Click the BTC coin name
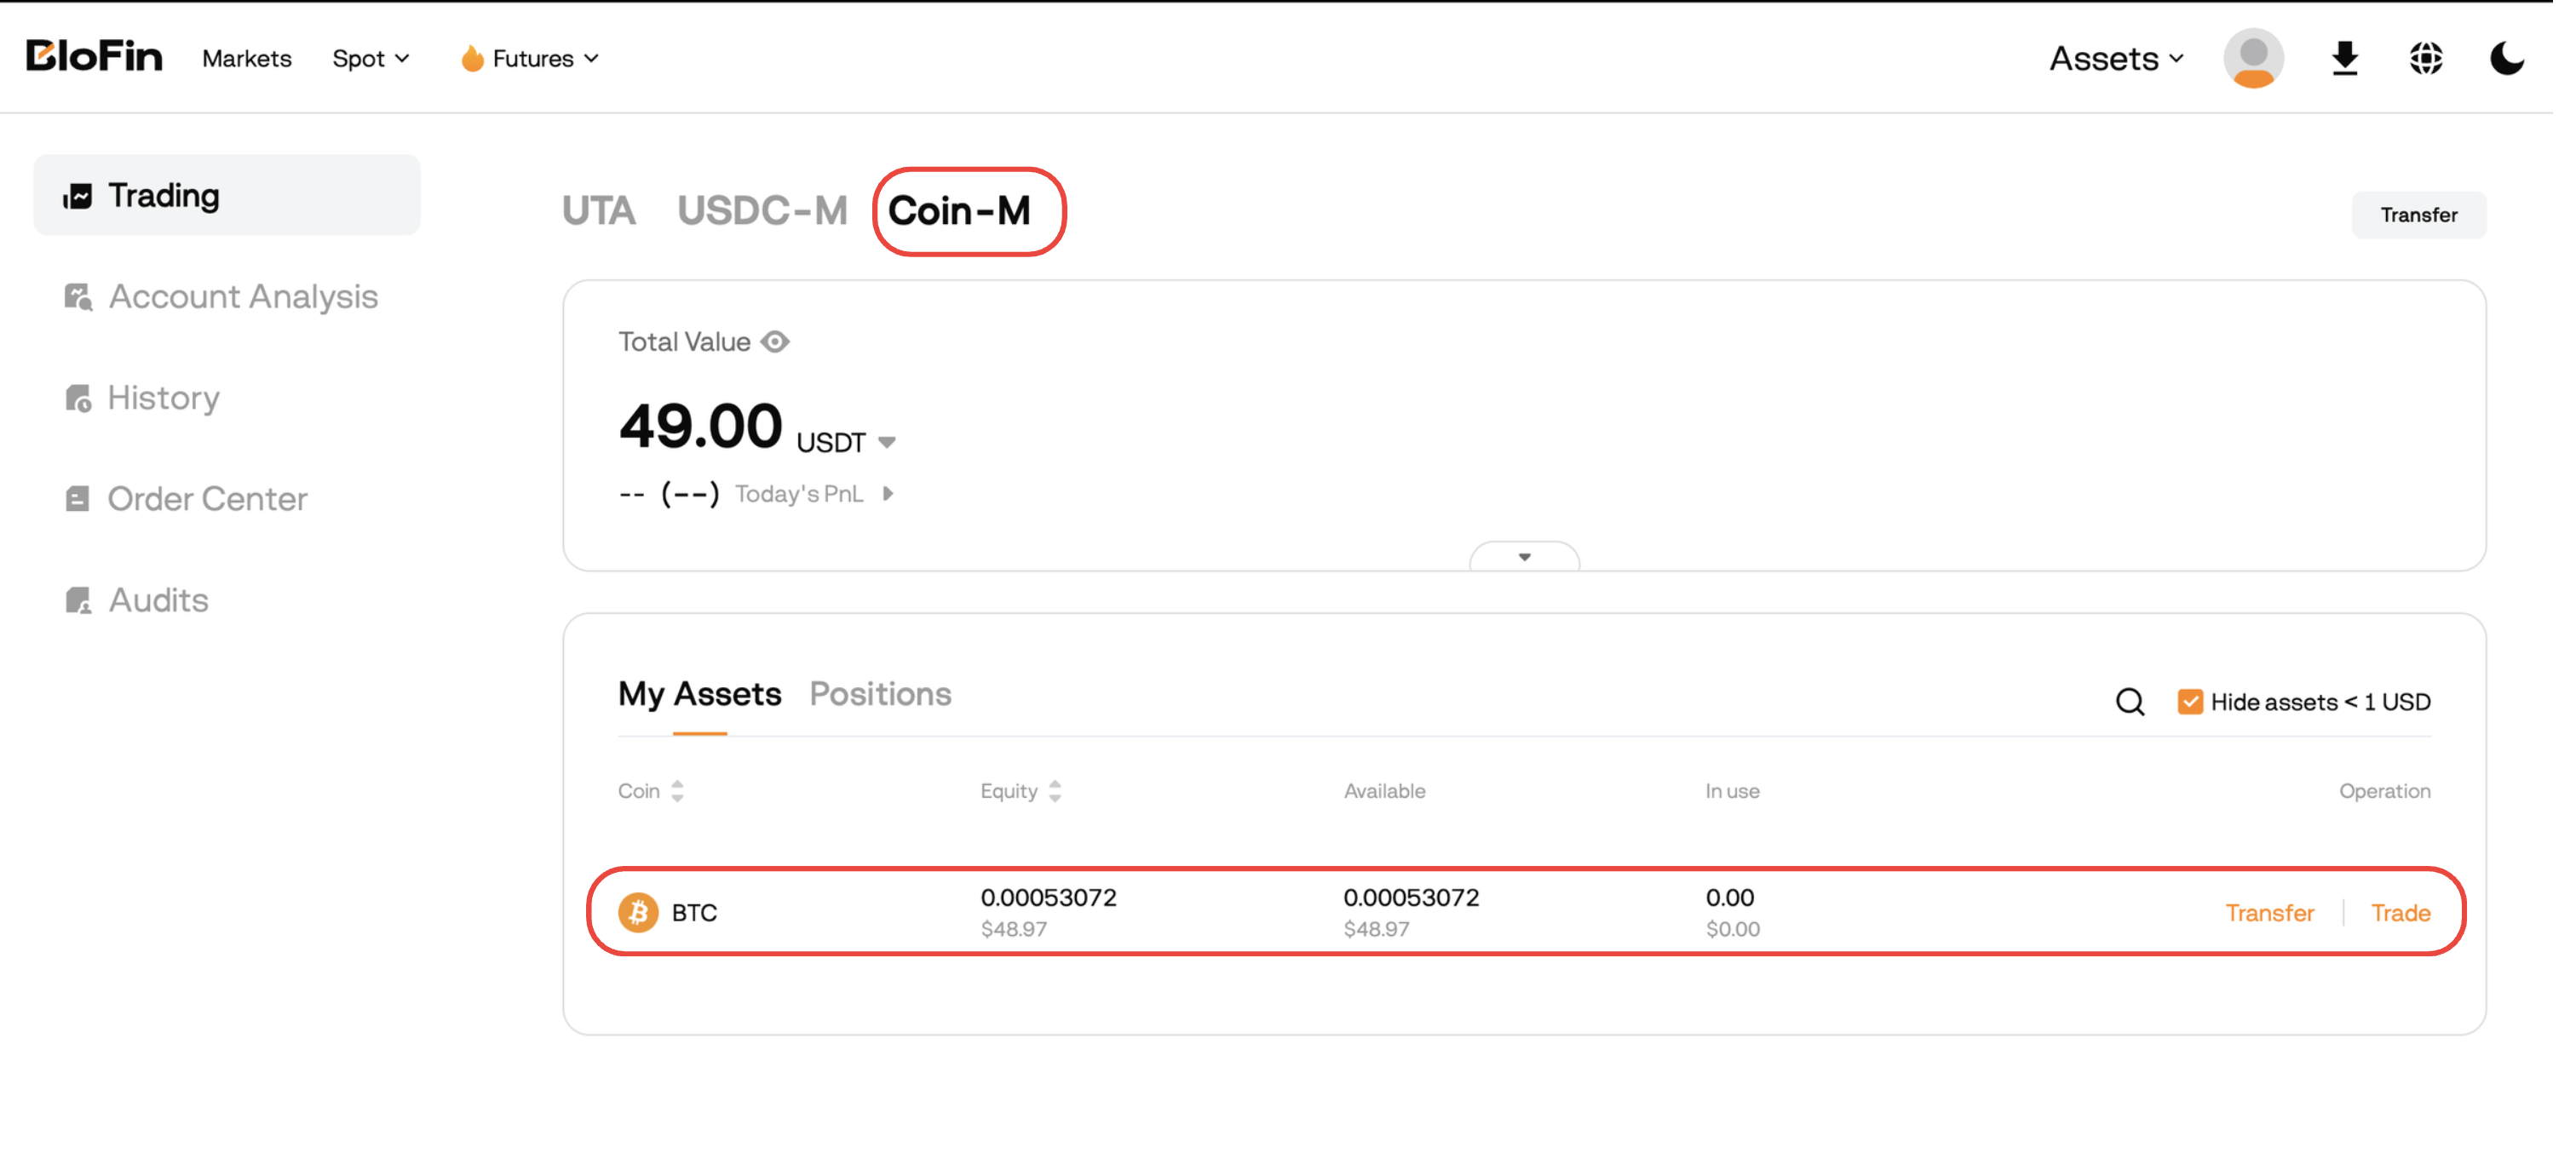Screen dimensions: 2576x1170 tap(694, 912)
